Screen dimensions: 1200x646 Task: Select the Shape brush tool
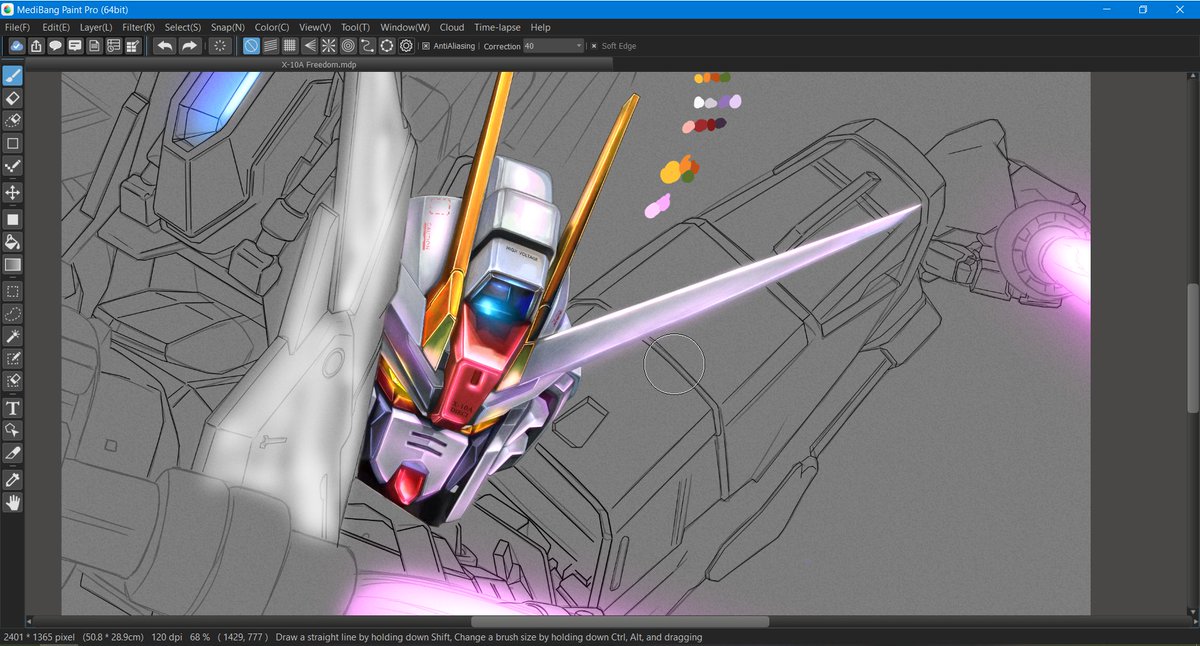pos(13,144)
